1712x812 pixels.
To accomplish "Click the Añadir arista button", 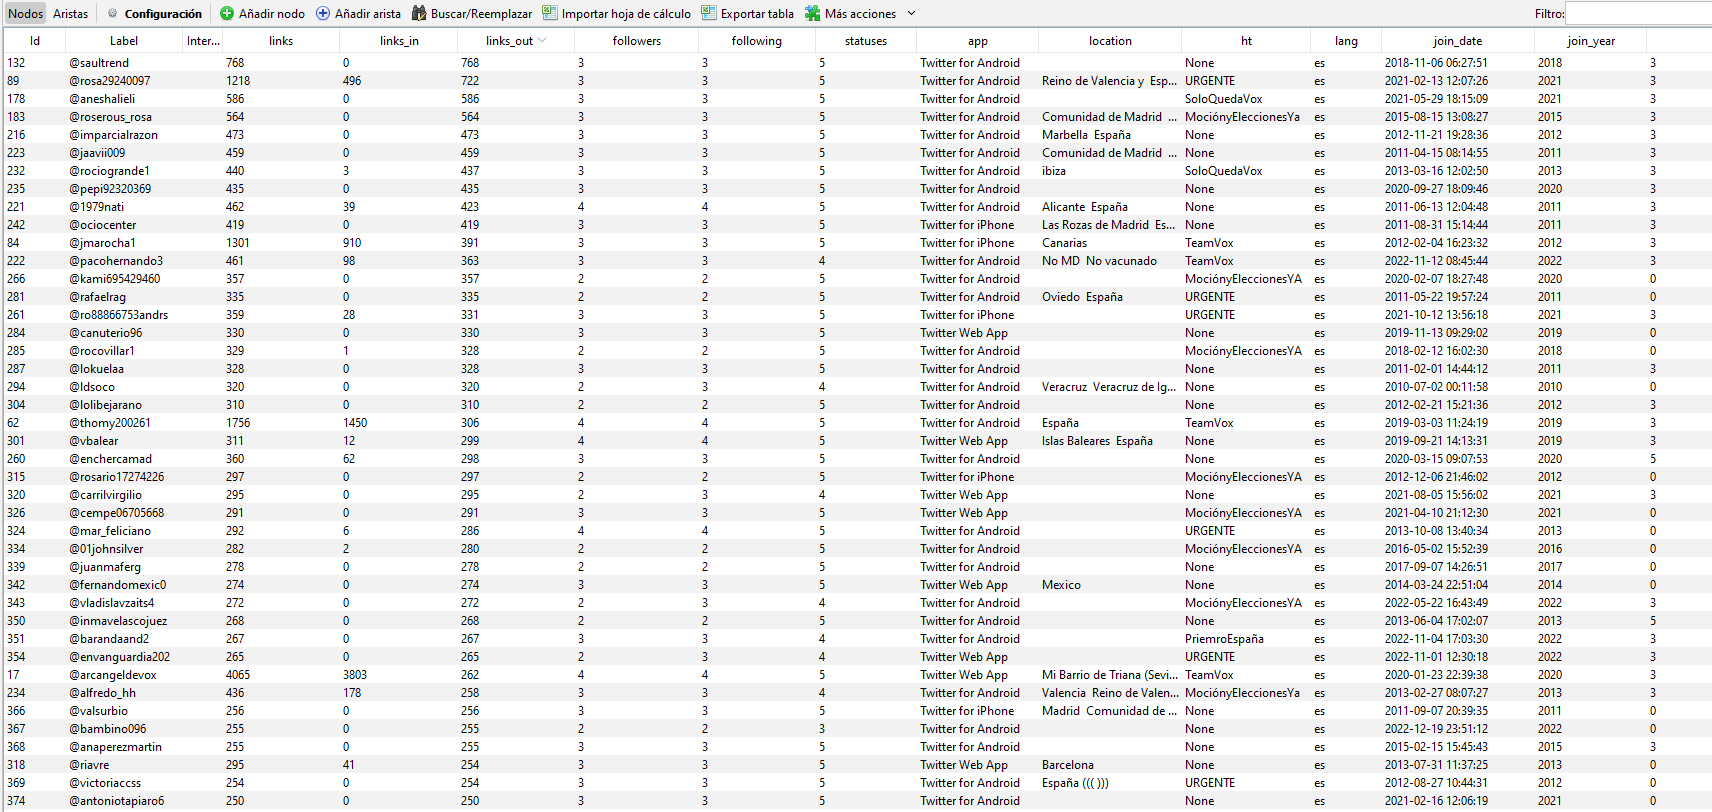I will [358, 13].
